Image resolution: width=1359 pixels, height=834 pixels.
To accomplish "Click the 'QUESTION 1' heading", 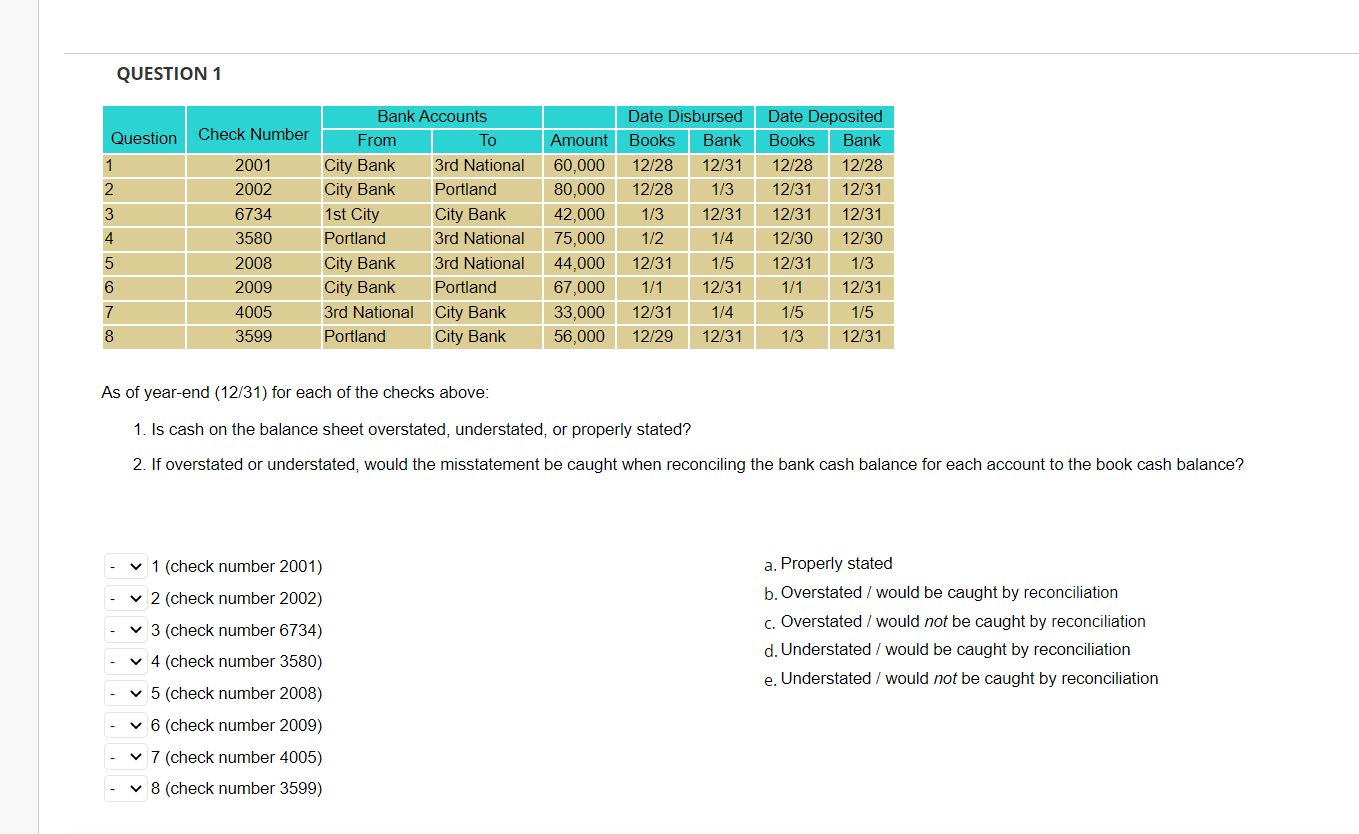I will pyautogui.click(x=169, y=74).
